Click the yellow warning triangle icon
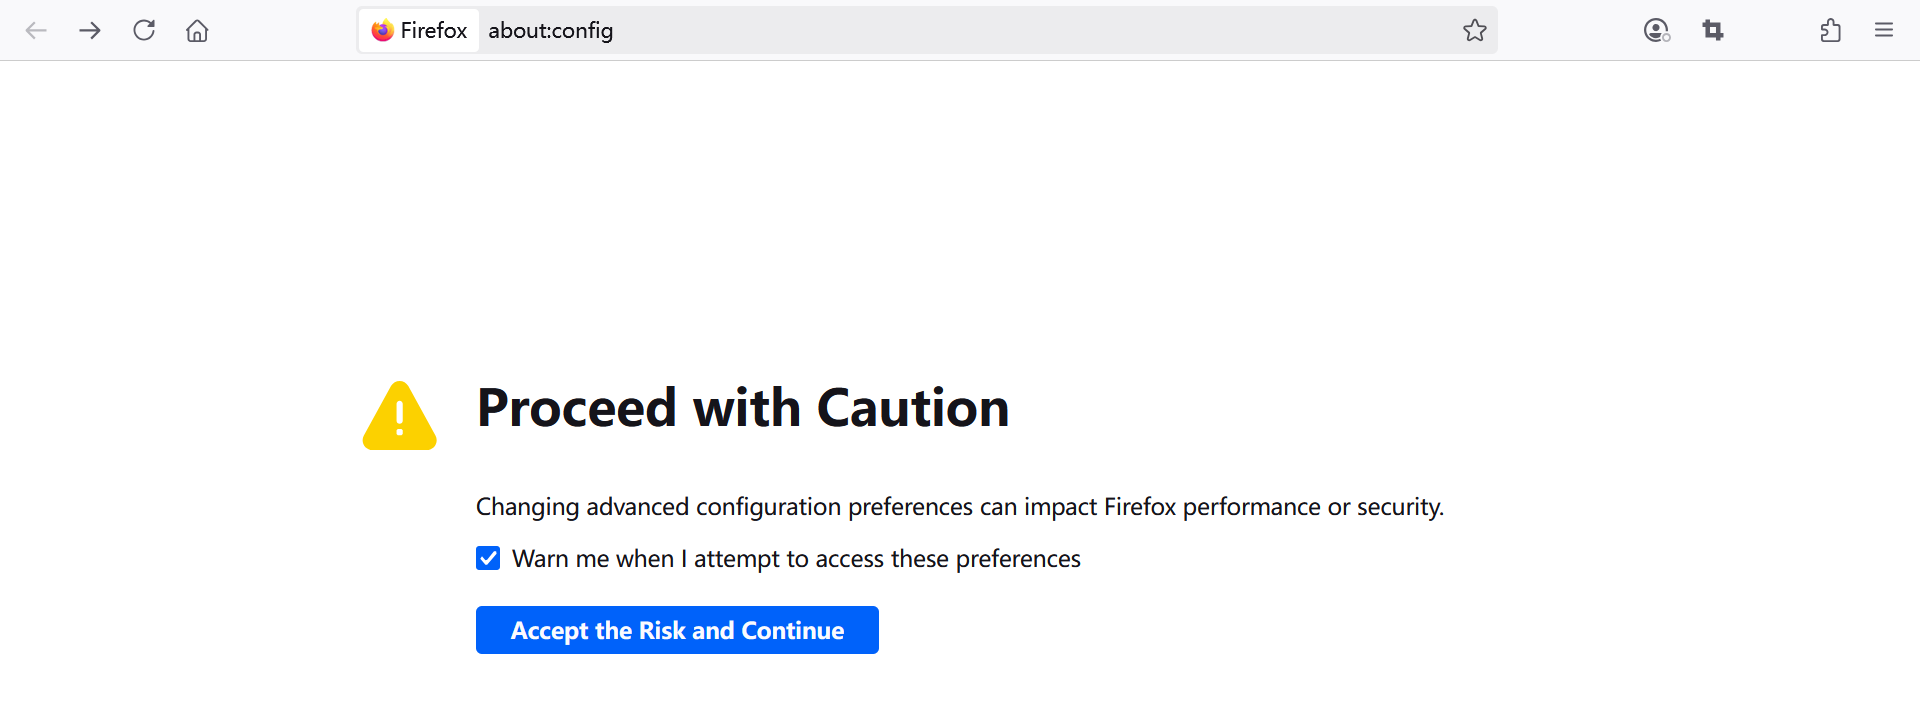 tap(399, 418)
